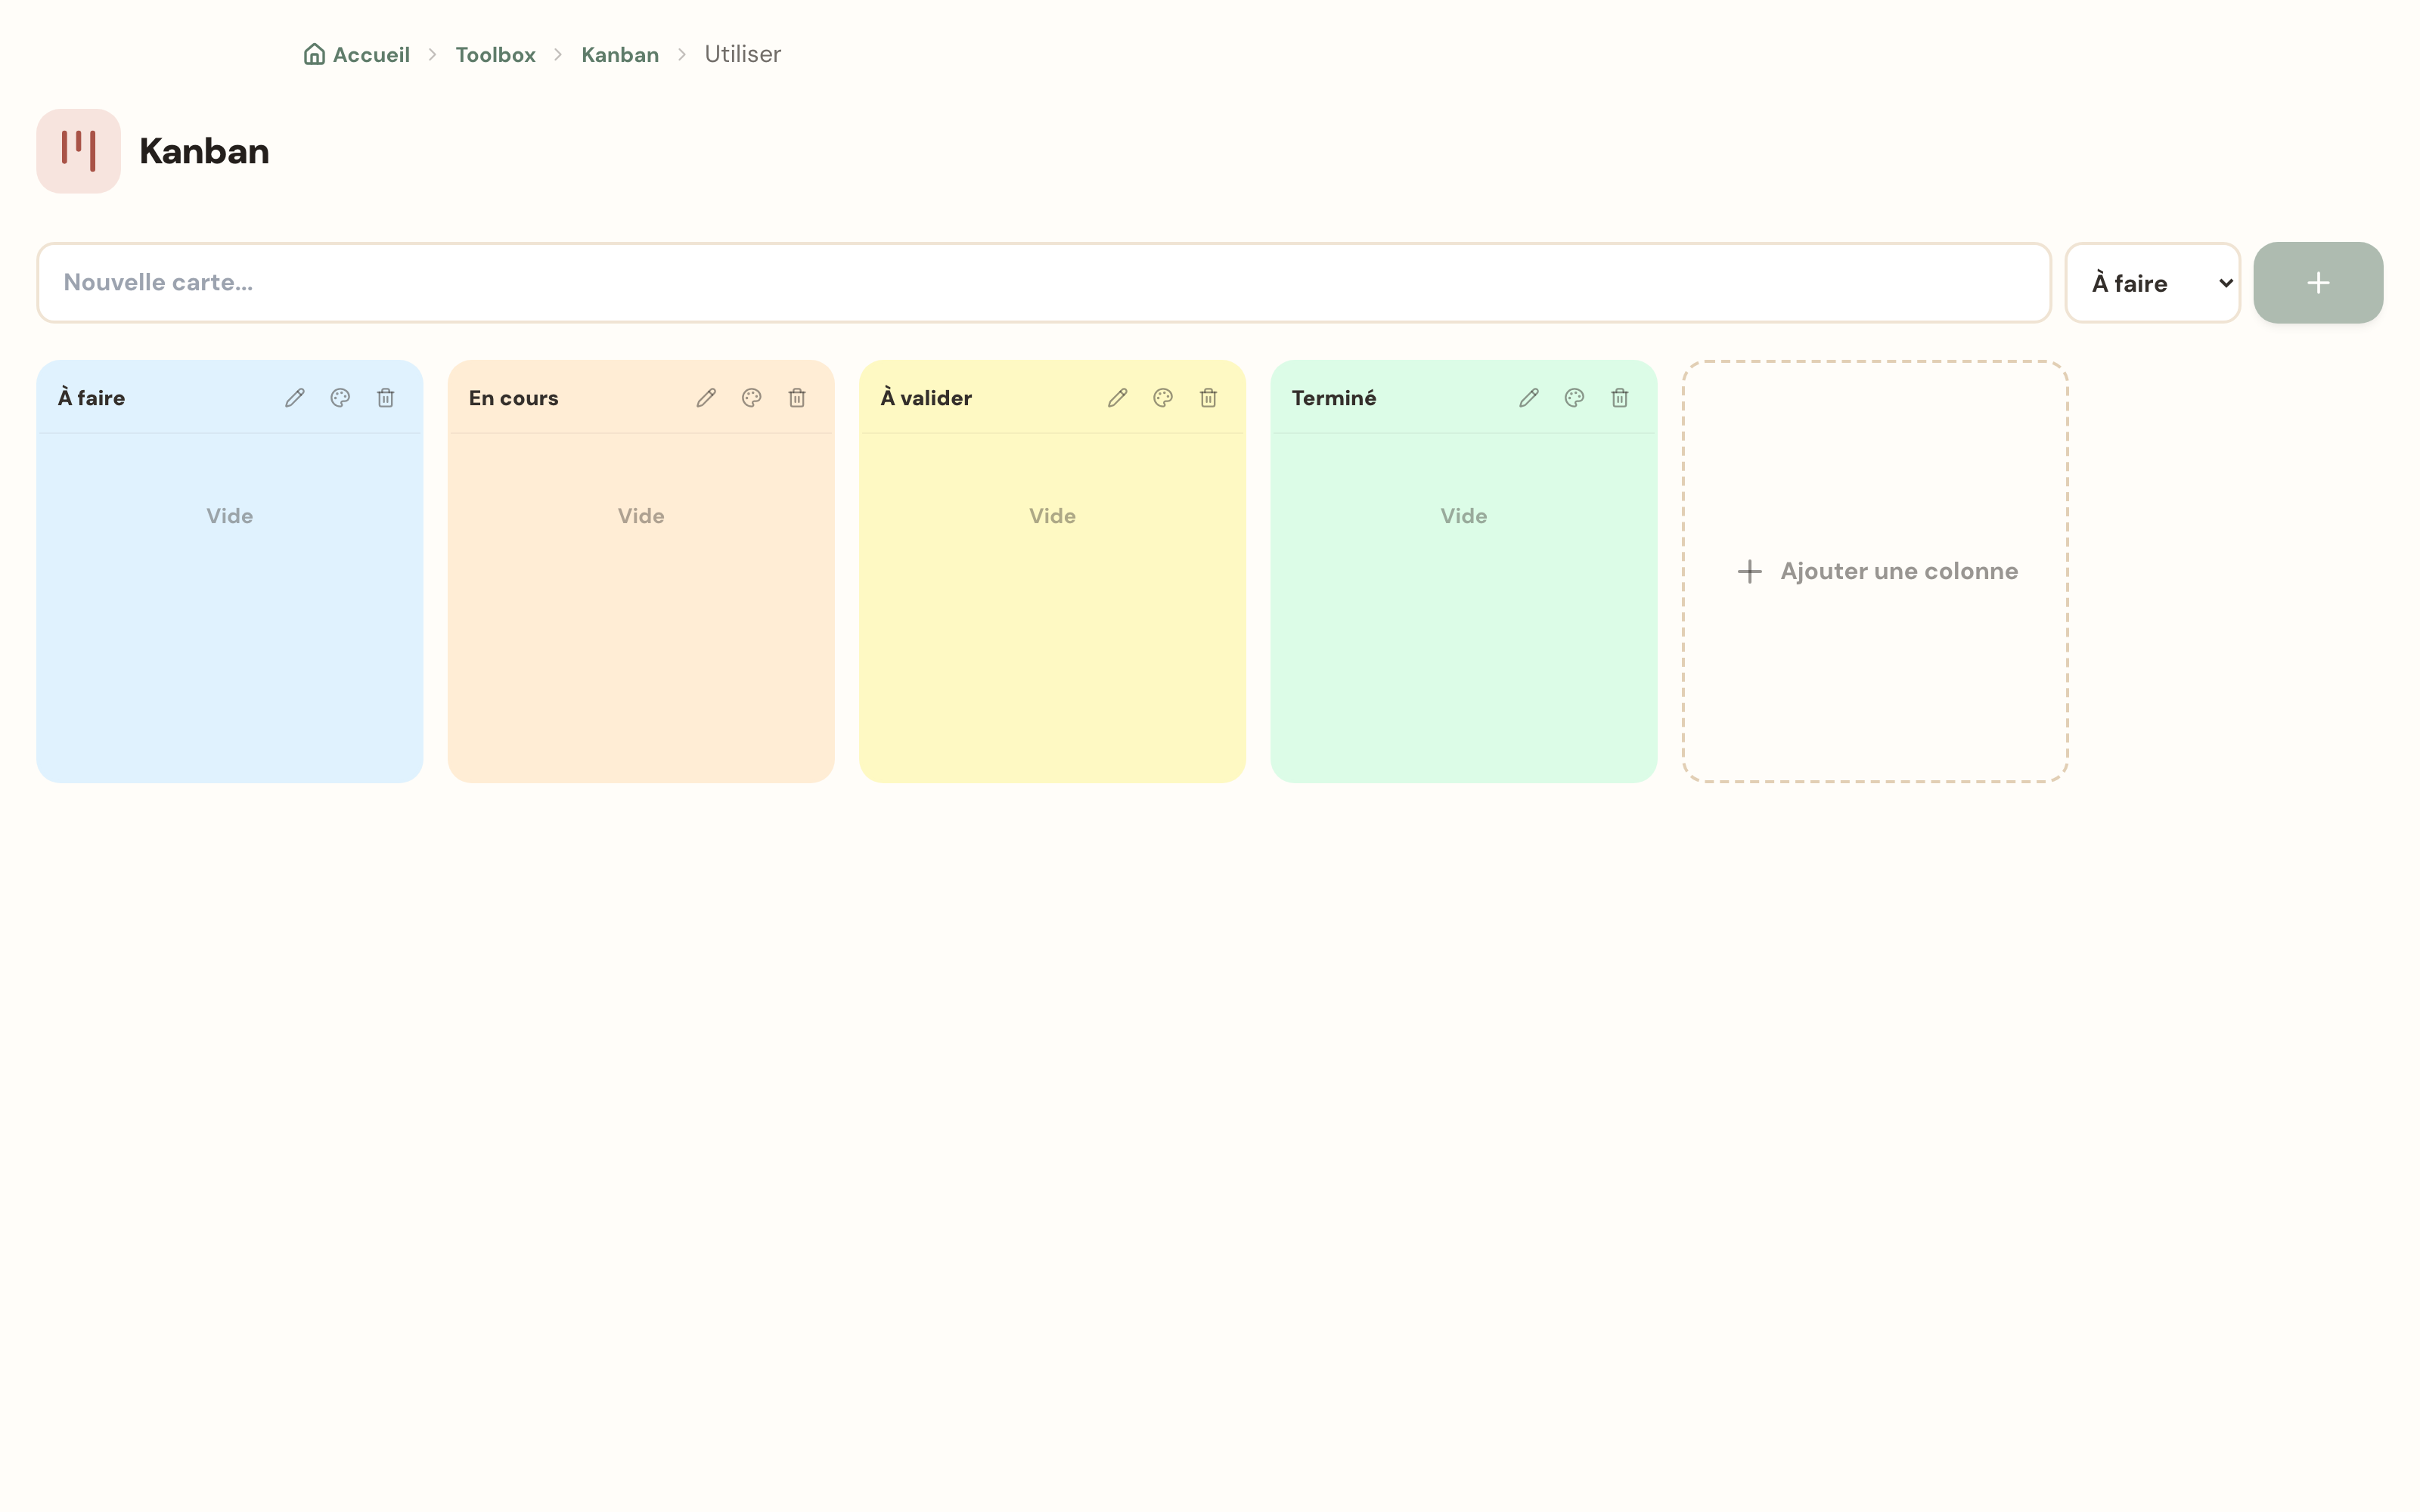Click Vide placeholder in À faire column
Image resolution: width=2420 pixels, height=1512 pixels.
click(230, 516)
